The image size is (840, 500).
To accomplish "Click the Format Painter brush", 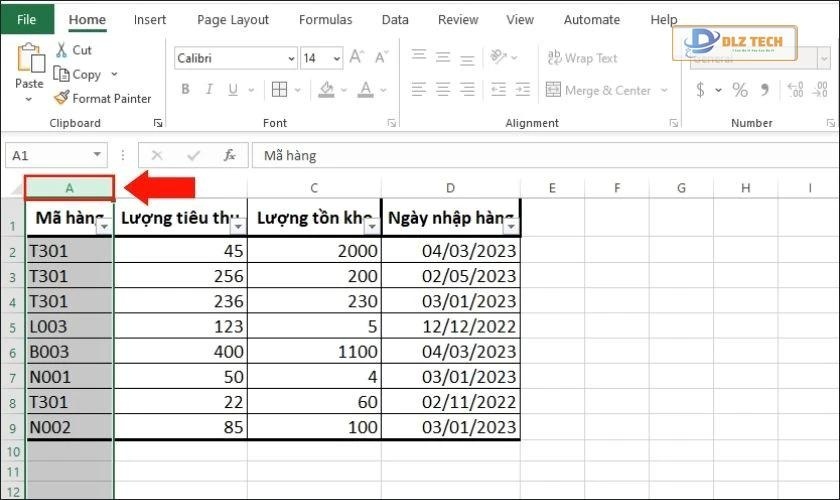I will tap(62, 98).
